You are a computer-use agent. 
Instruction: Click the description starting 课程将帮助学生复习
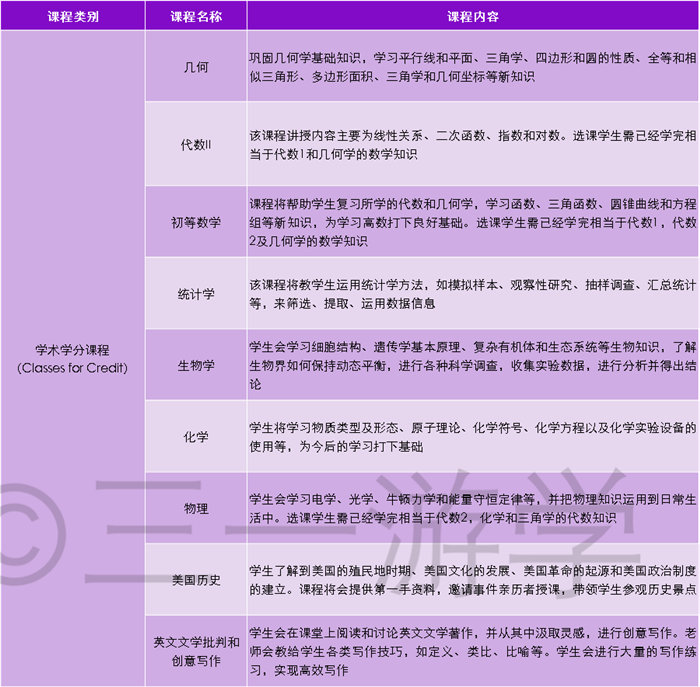[473, 222]
